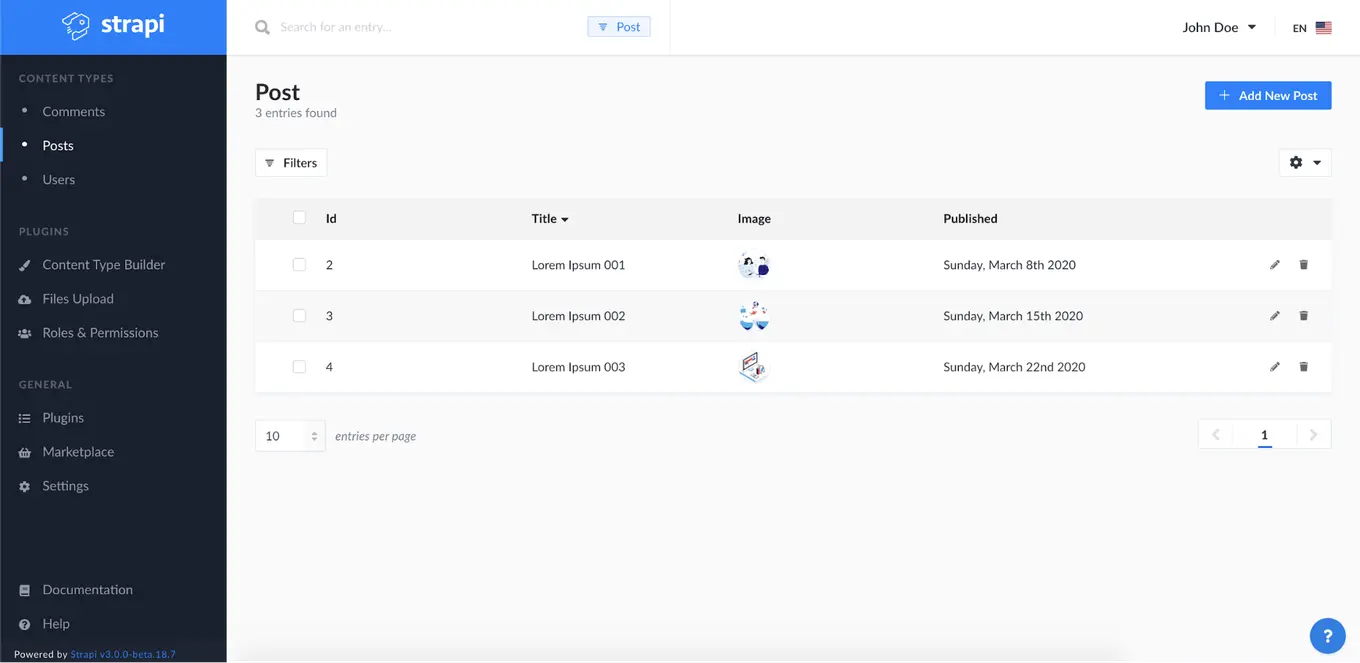Select the checkbox on row Id 4
Image resolution: width=1360 pixels, height=663 pixels.
[299, 366]
